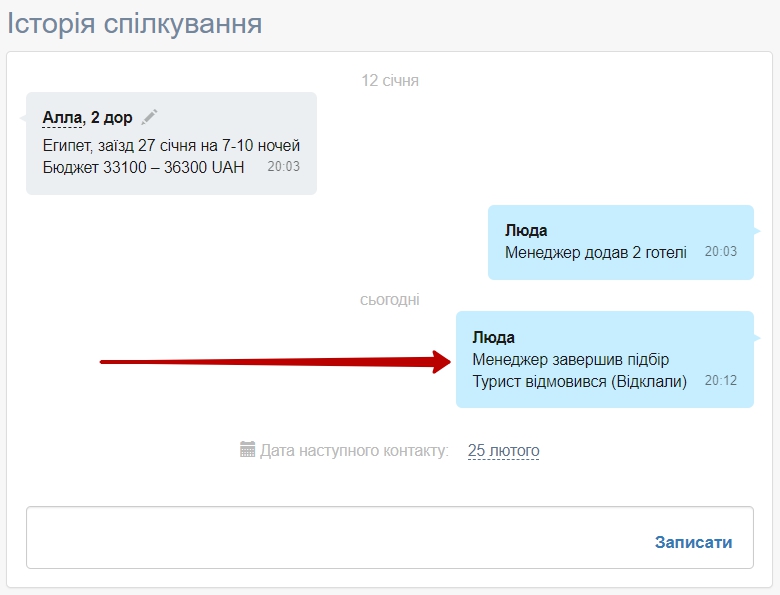Select text Бюджет 33100 – 36300 UAH

[x=143, y=167]
